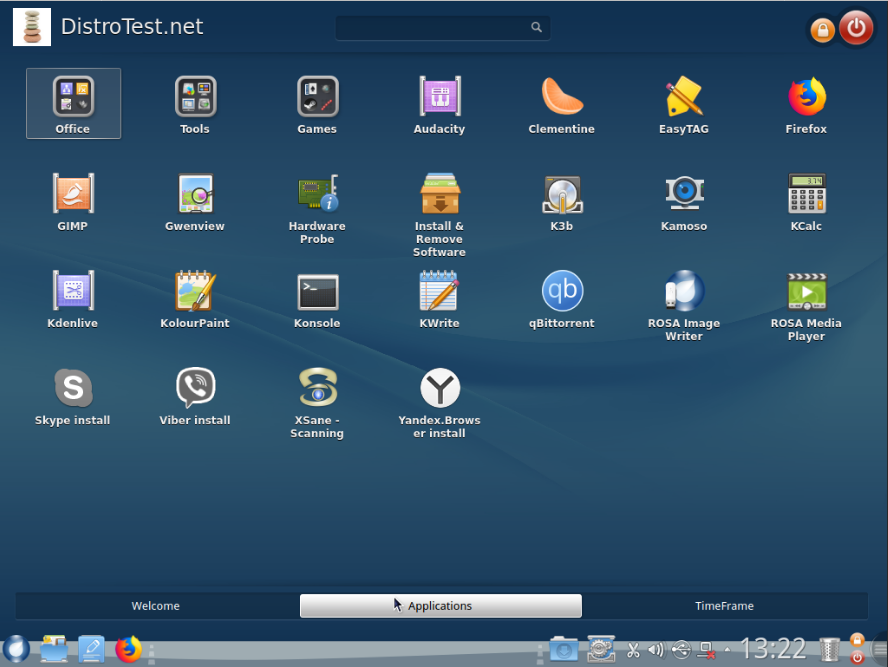The height and width of the screenshot is (667, 888).
Task: Click the disconnected network tray icon
Action: [x=706, y=650]
